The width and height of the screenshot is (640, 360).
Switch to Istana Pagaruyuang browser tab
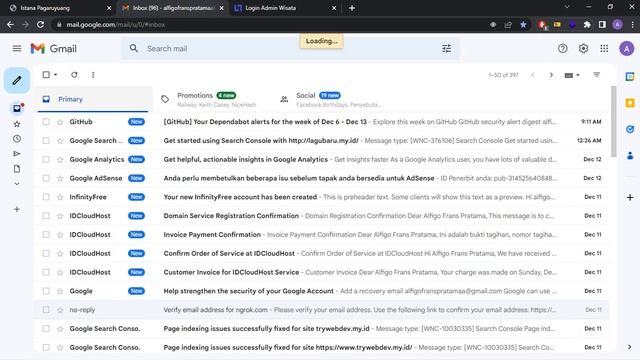60,8
